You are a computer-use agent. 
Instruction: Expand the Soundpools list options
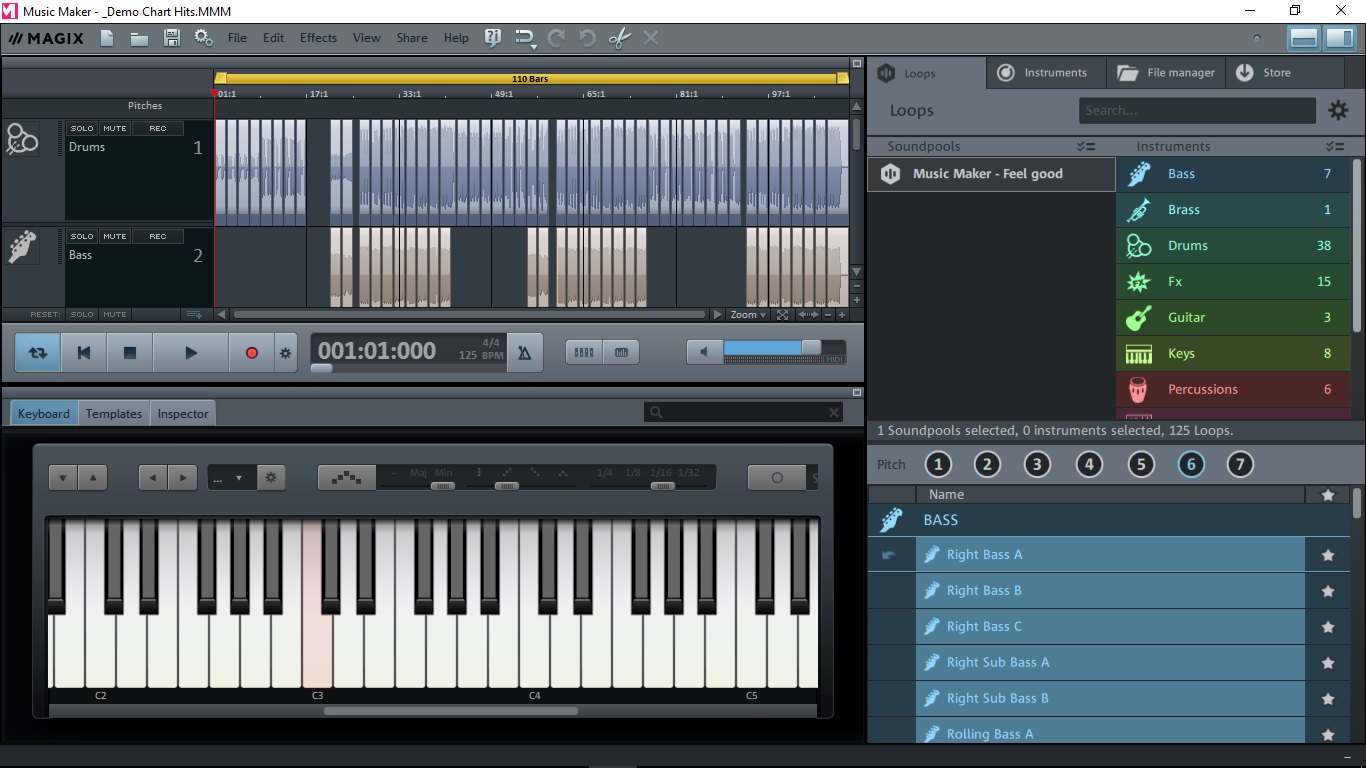1086,146
